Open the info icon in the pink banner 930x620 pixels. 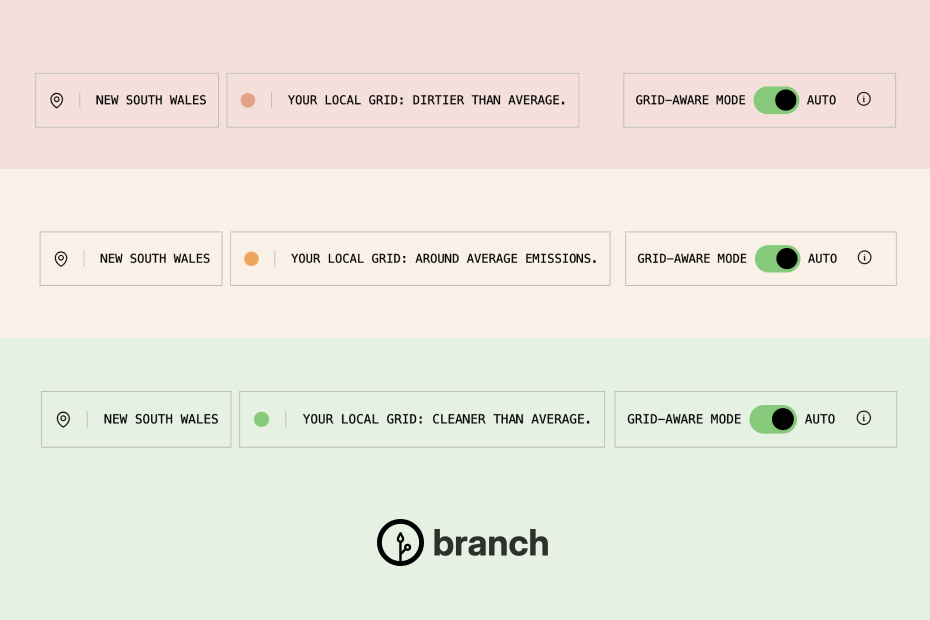[864, 99]
